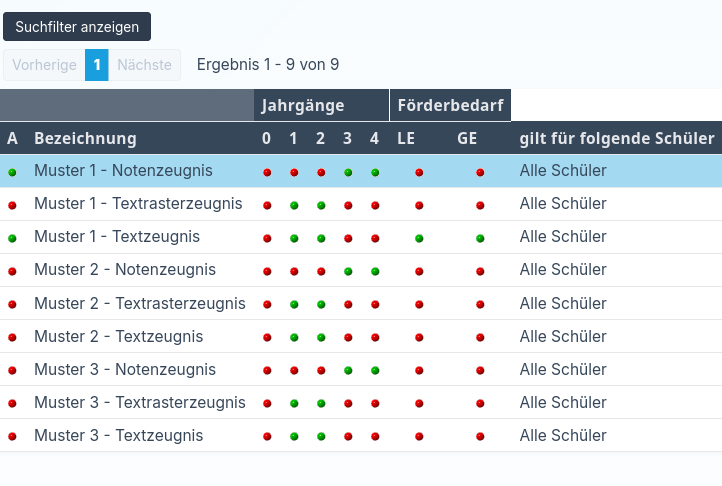This screenshot has height=486, width=722.
Task: Toggle LE status for Muster 3 - Textrasterzeugnis
Action: point(419,403)
